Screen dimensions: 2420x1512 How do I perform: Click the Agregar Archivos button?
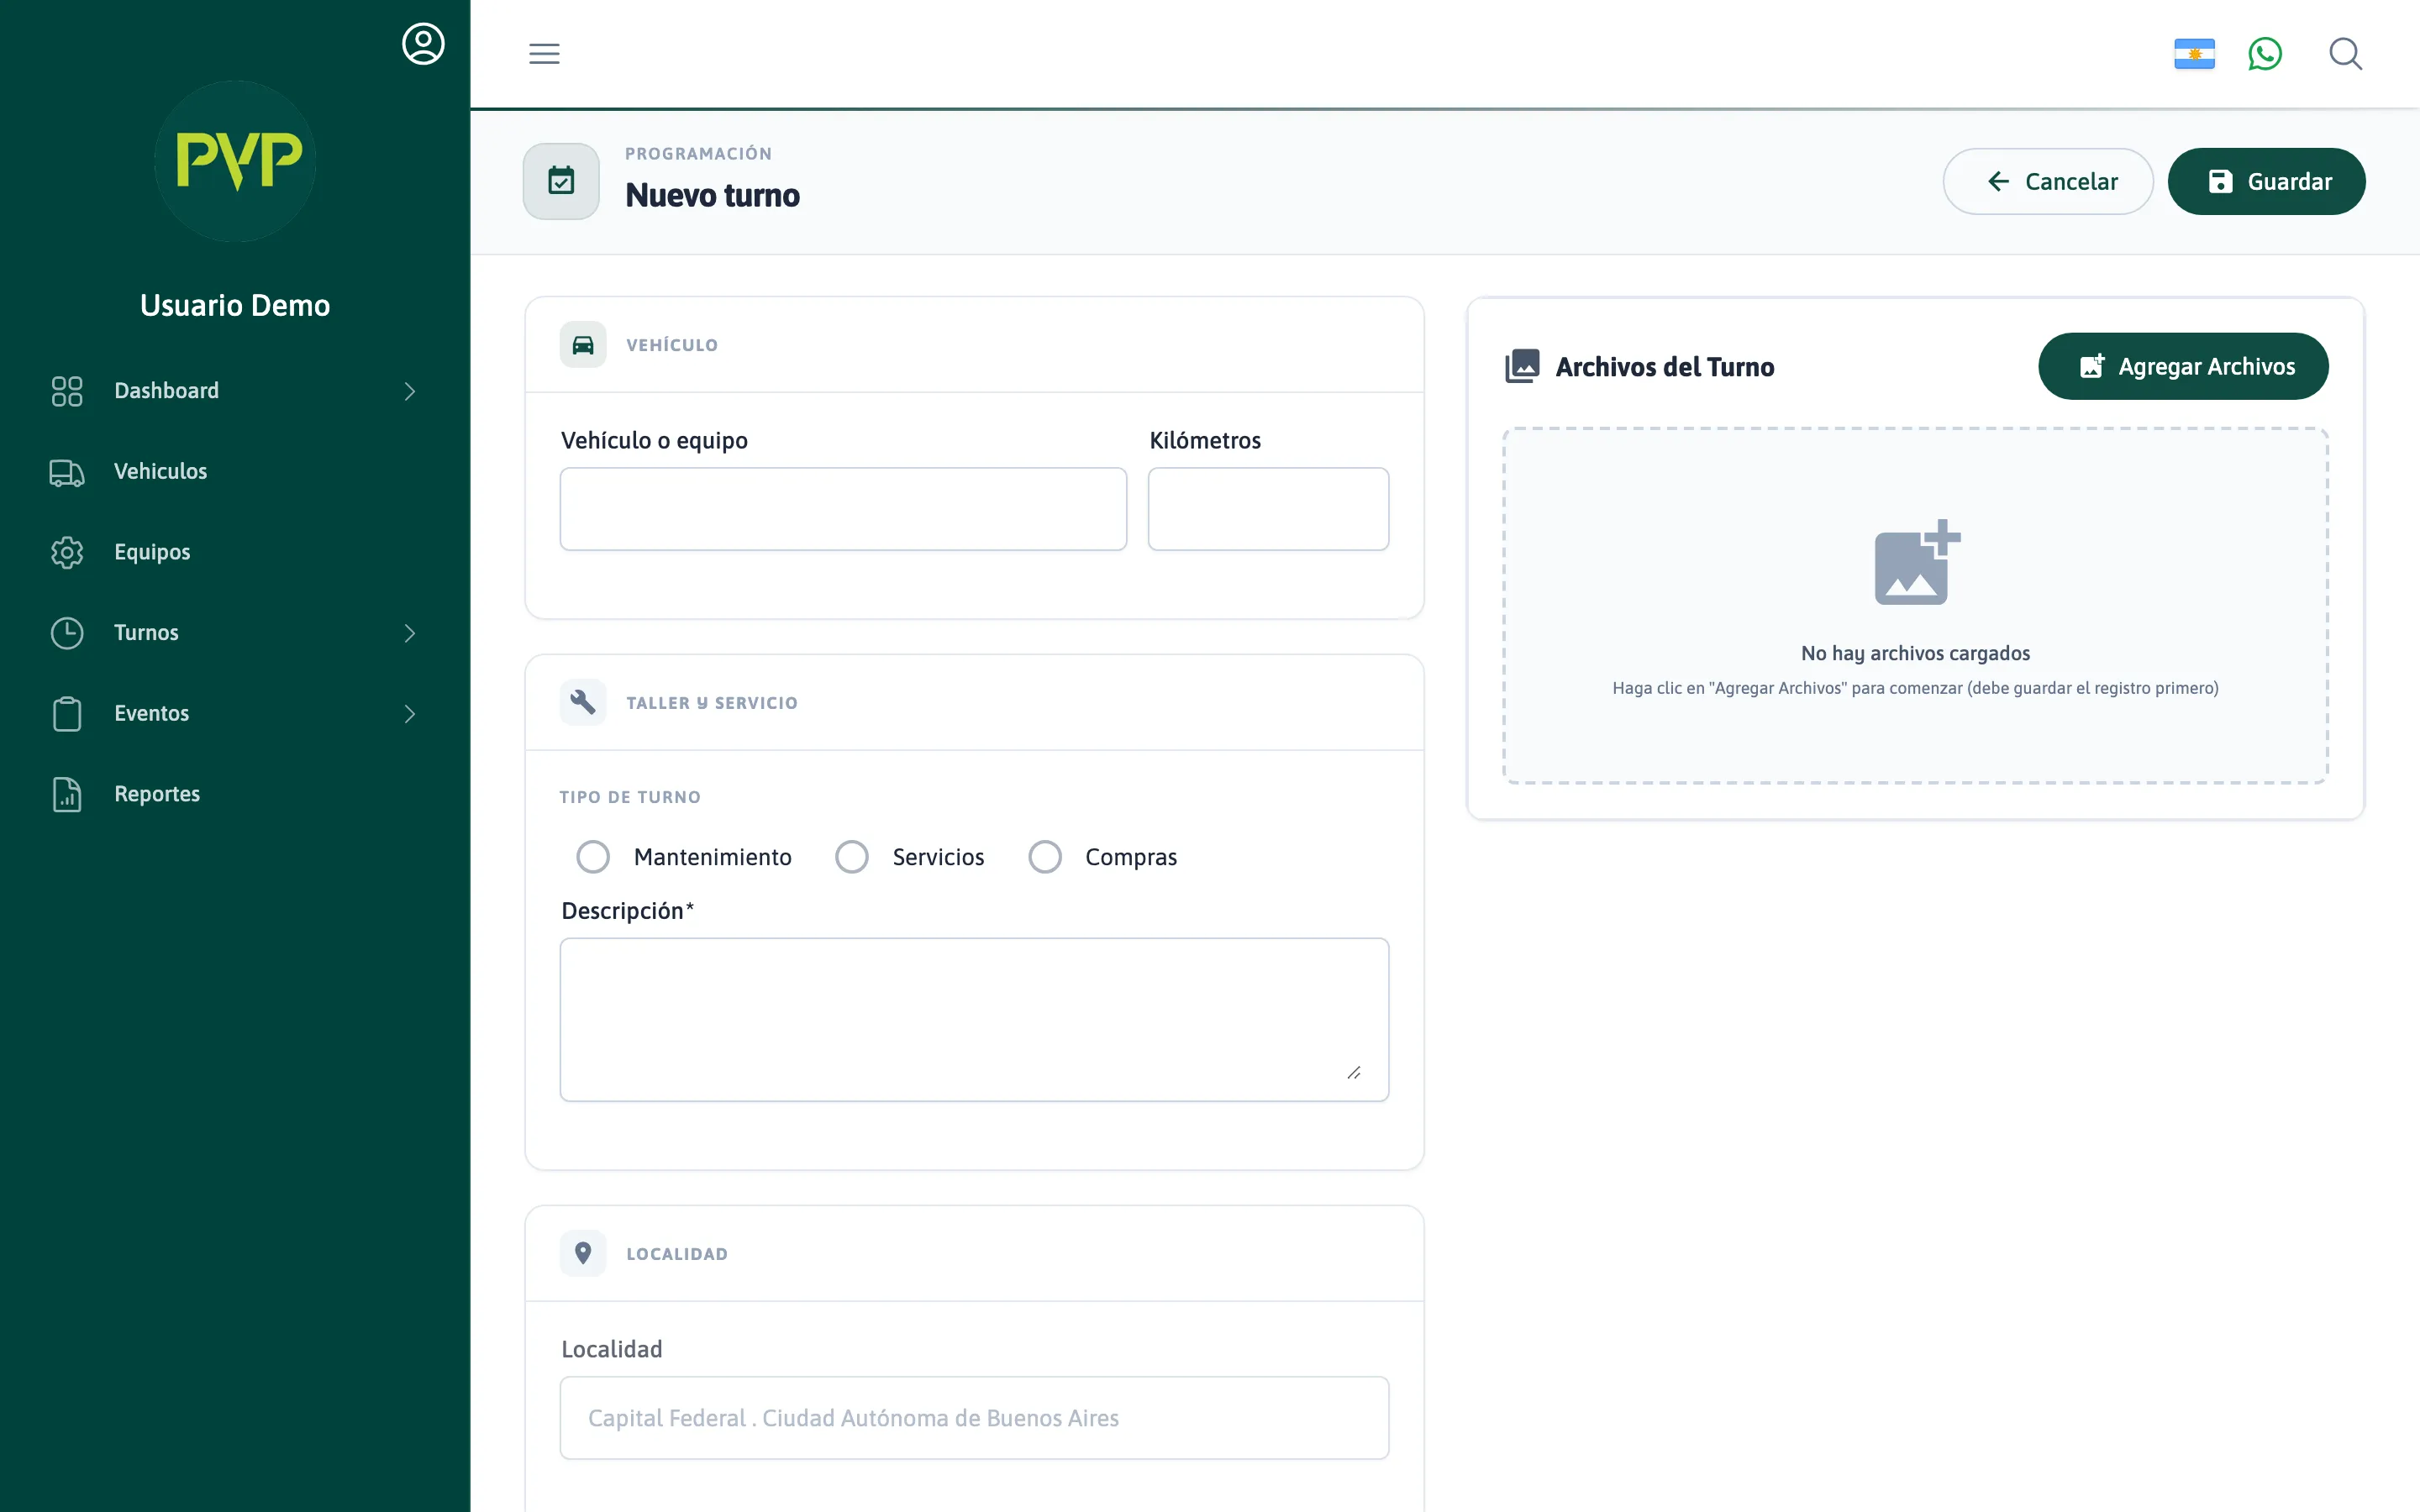[2183, 366]
